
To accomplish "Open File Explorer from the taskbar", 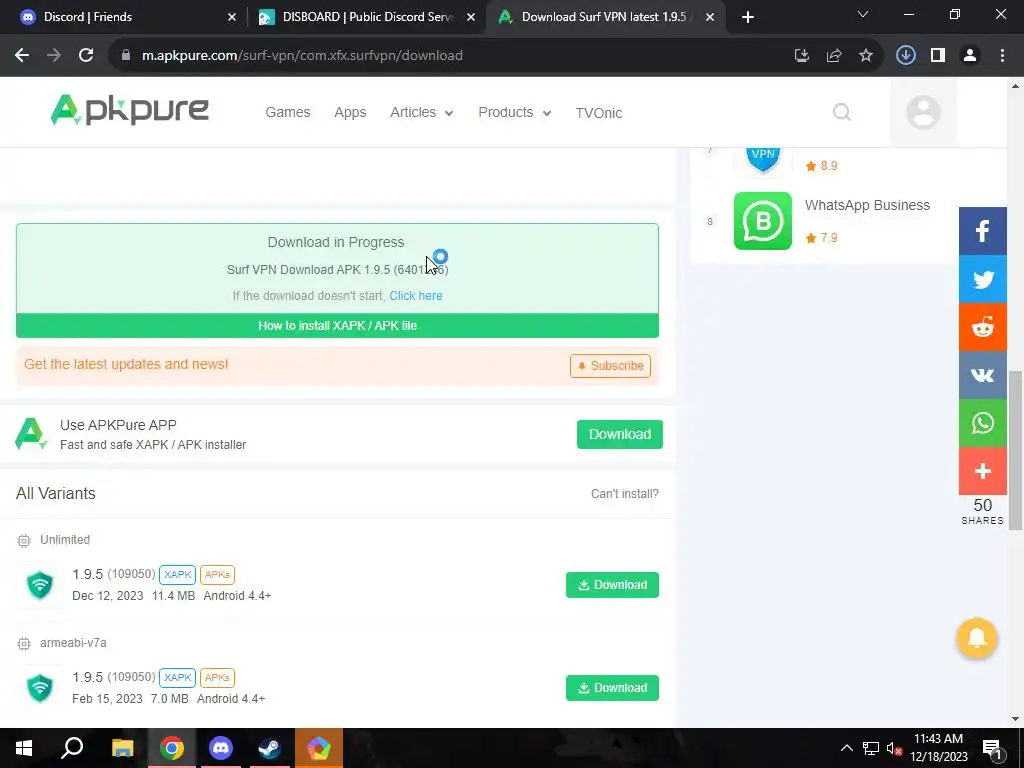I will coord(122,748).
